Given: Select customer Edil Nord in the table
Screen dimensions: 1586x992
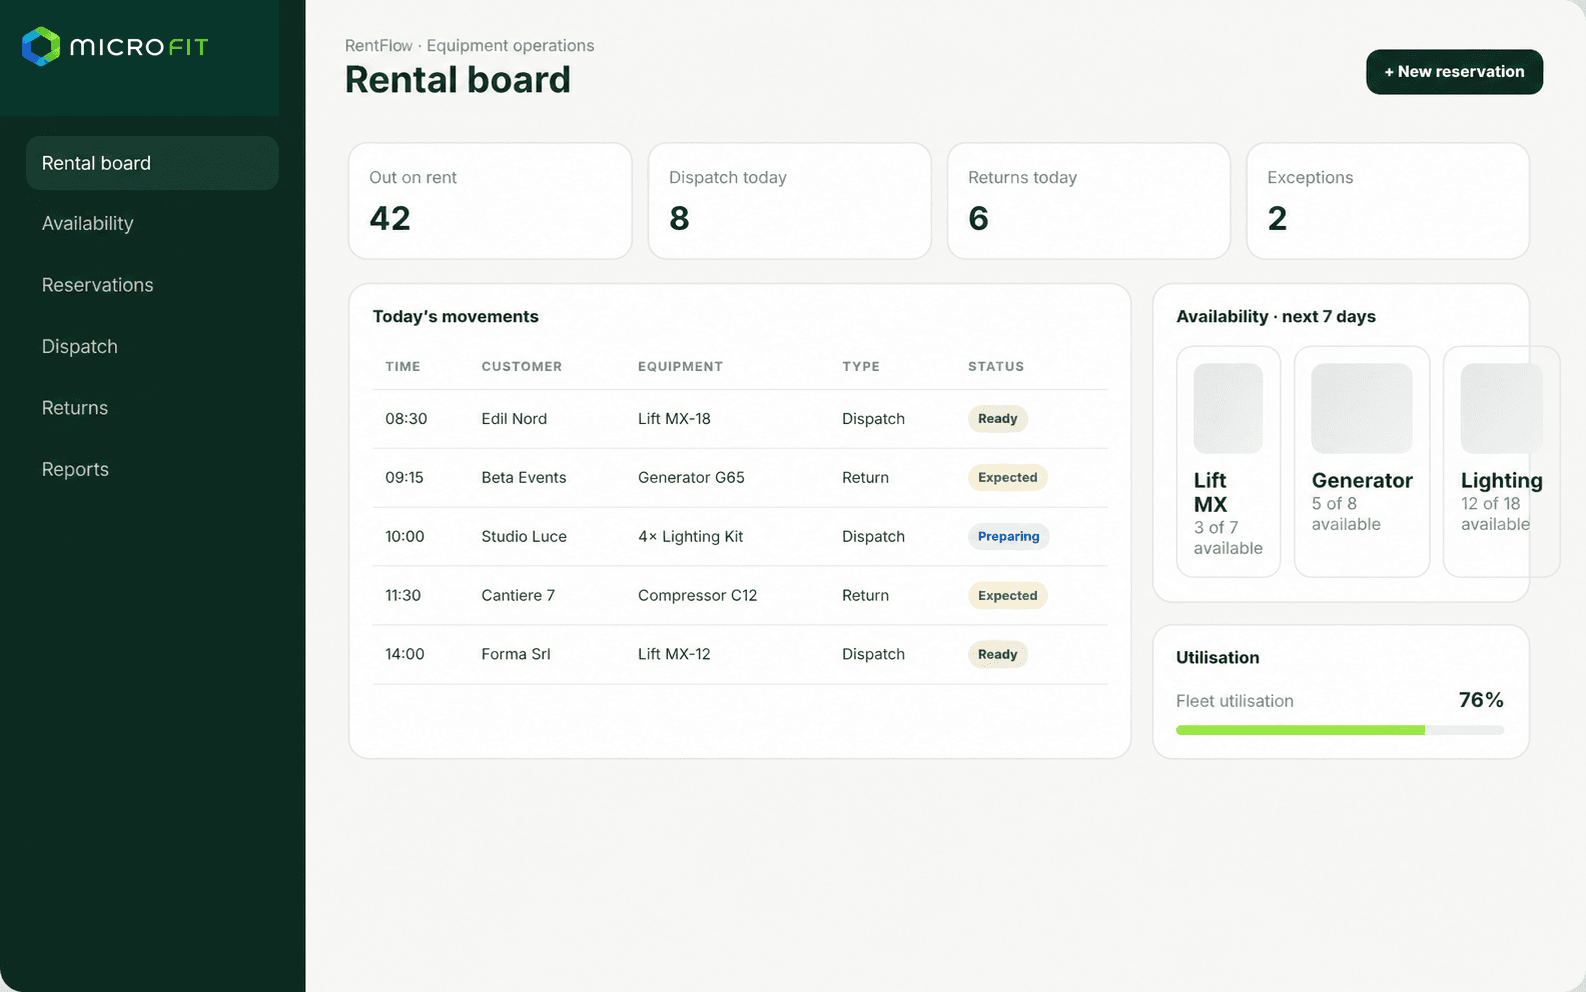Looking at the screenshot, I should (514, 419).
